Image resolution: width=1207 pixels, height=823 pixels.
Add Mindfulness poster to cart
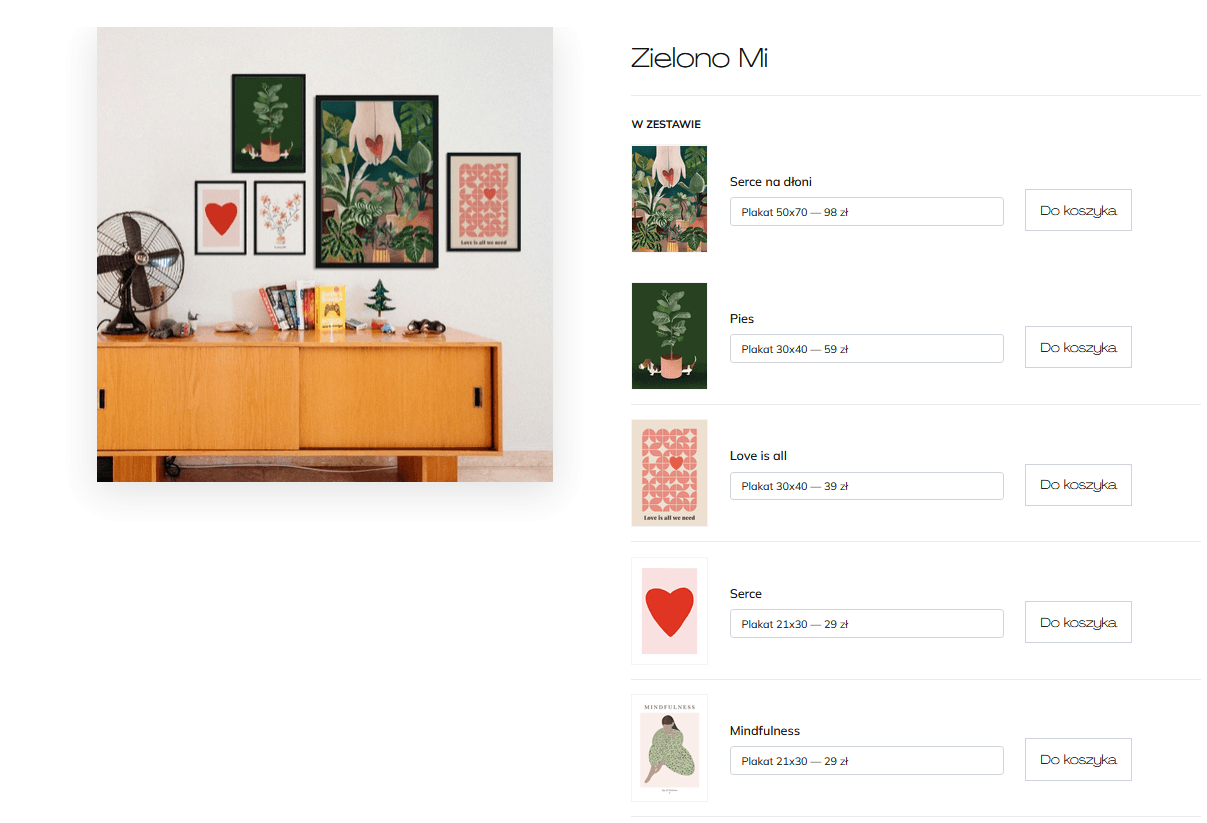(1078, 759)
